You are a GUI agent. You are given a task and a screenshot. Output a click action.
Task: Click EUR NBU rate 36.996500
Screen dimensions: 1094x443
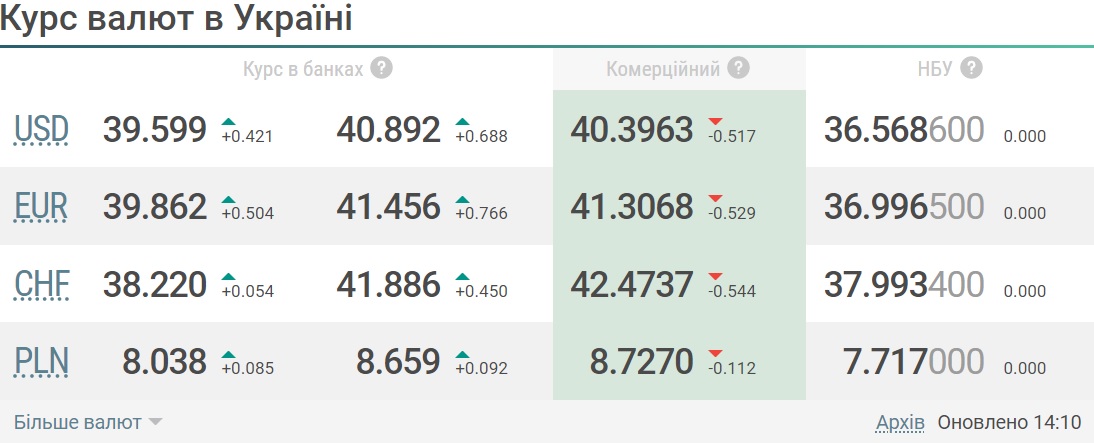(904, 206)
